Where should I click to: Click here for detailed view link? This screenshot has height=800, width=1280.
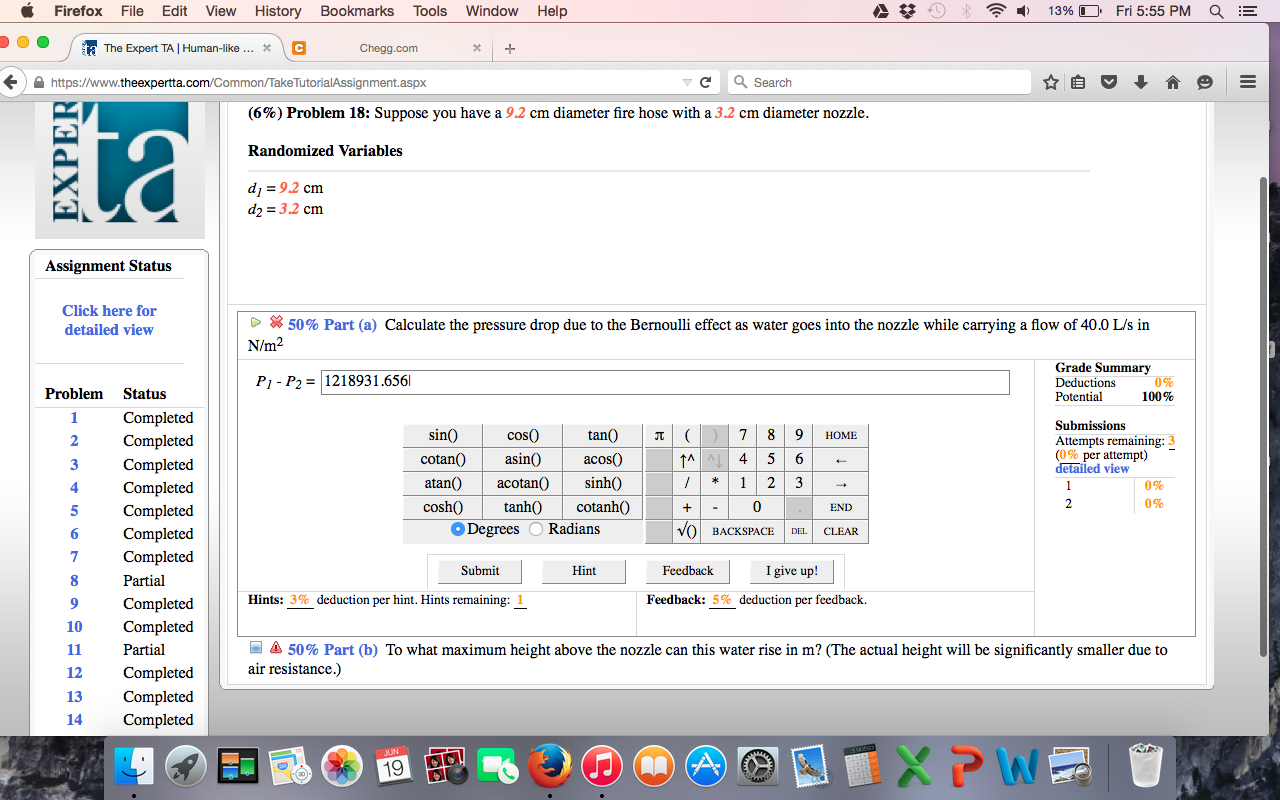click(109, 319)
